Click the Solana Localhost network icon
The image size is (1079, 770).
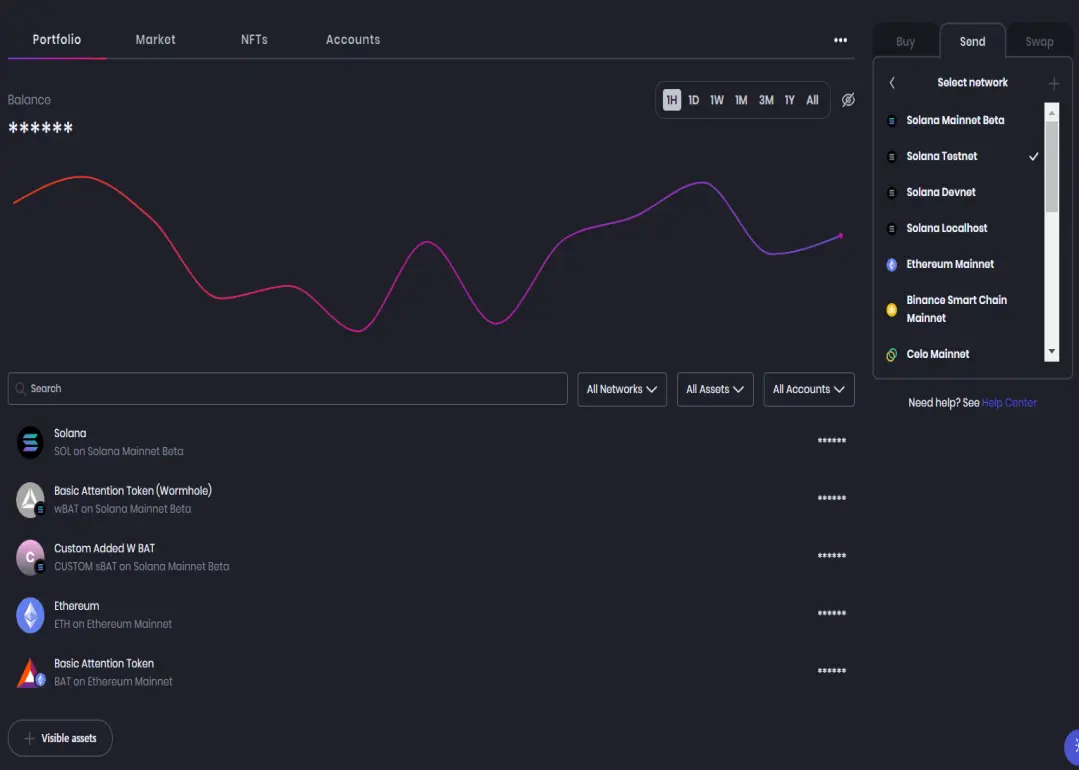pyautogui.click(x=891, y=228)
